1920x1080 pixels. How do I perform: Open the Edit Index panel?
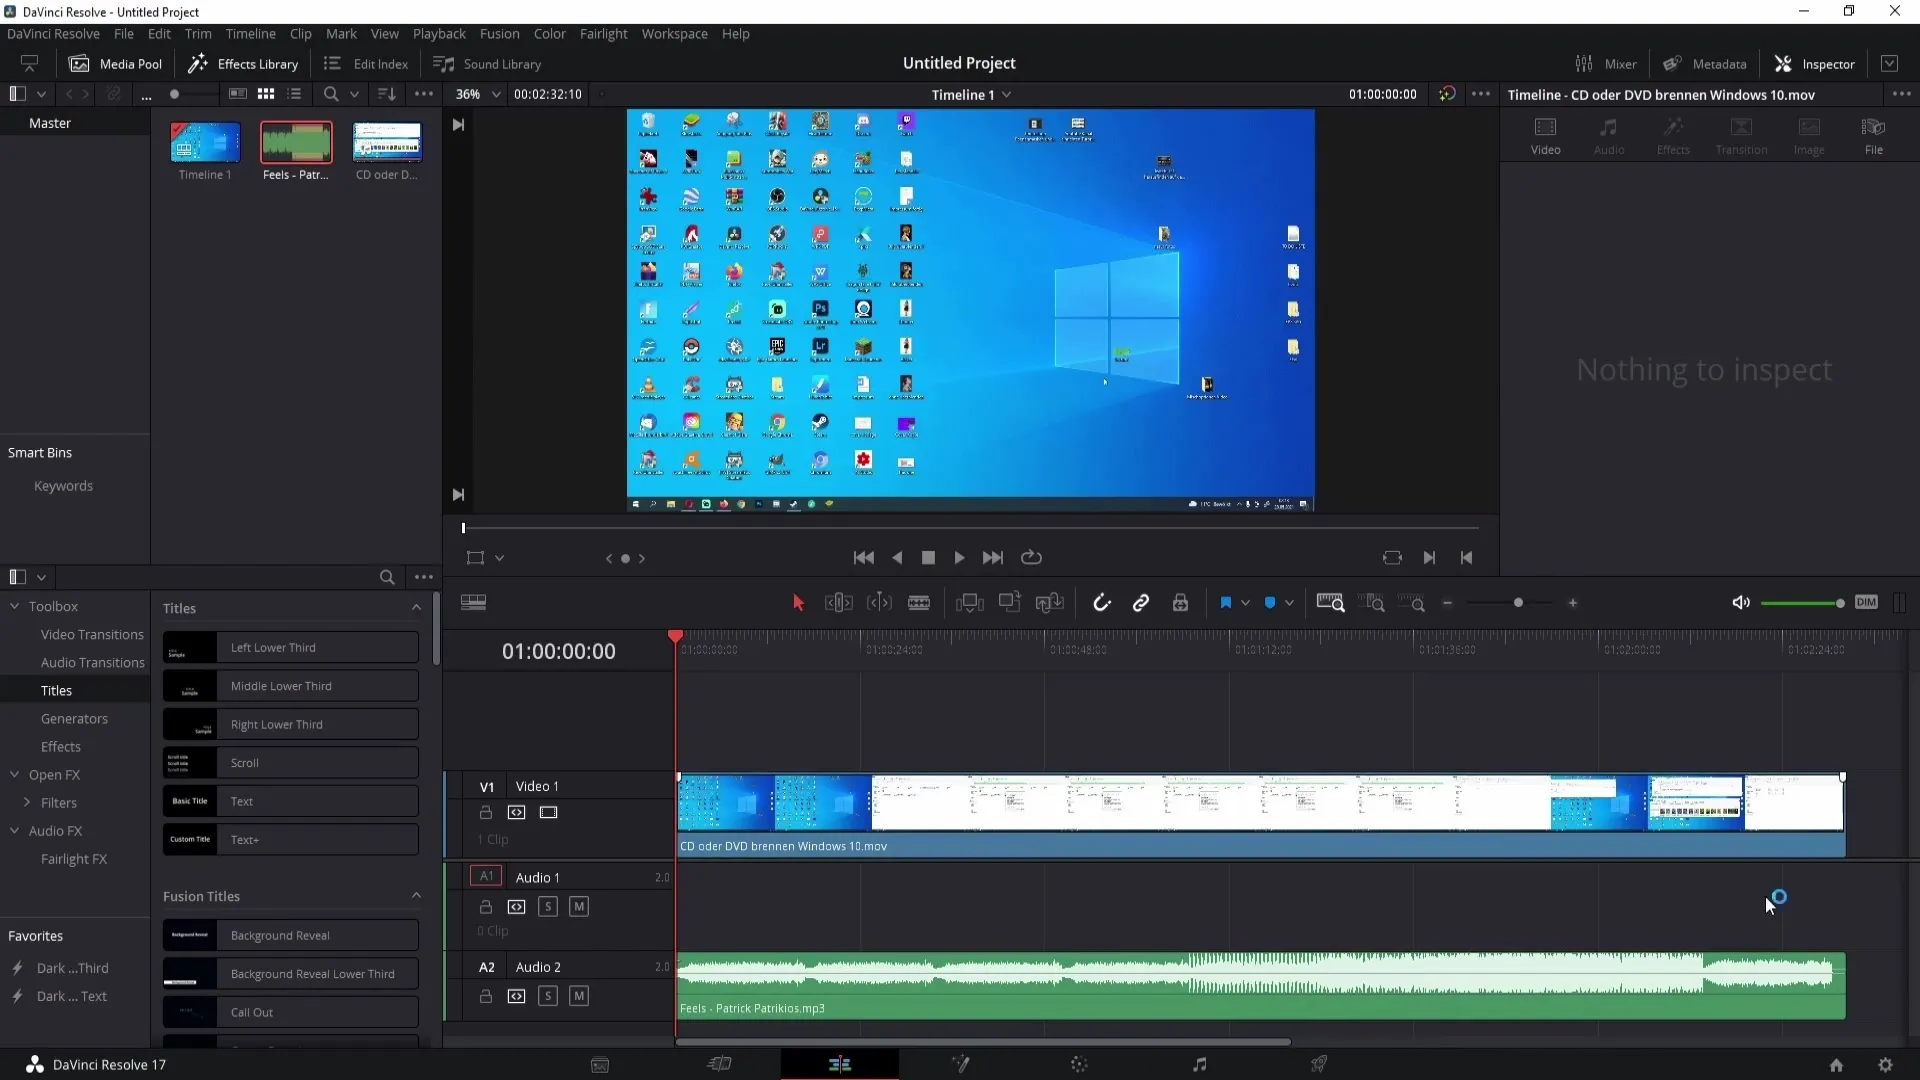point(366,64)
